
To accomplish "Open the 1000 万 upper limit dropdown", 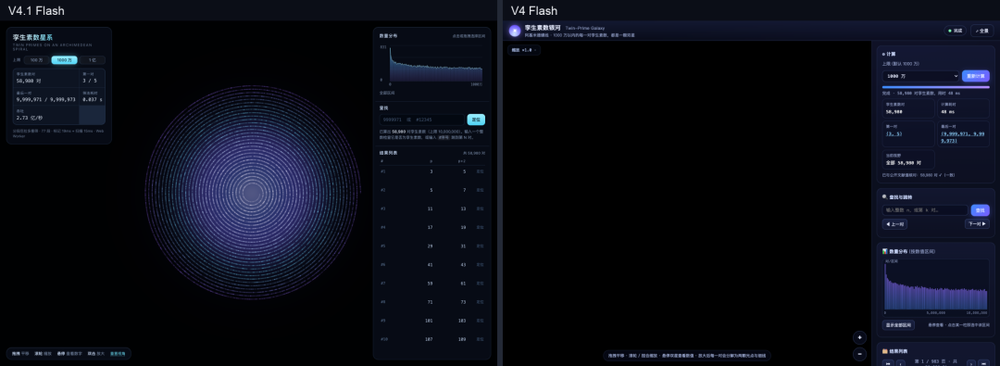I will tap(920, 76).
